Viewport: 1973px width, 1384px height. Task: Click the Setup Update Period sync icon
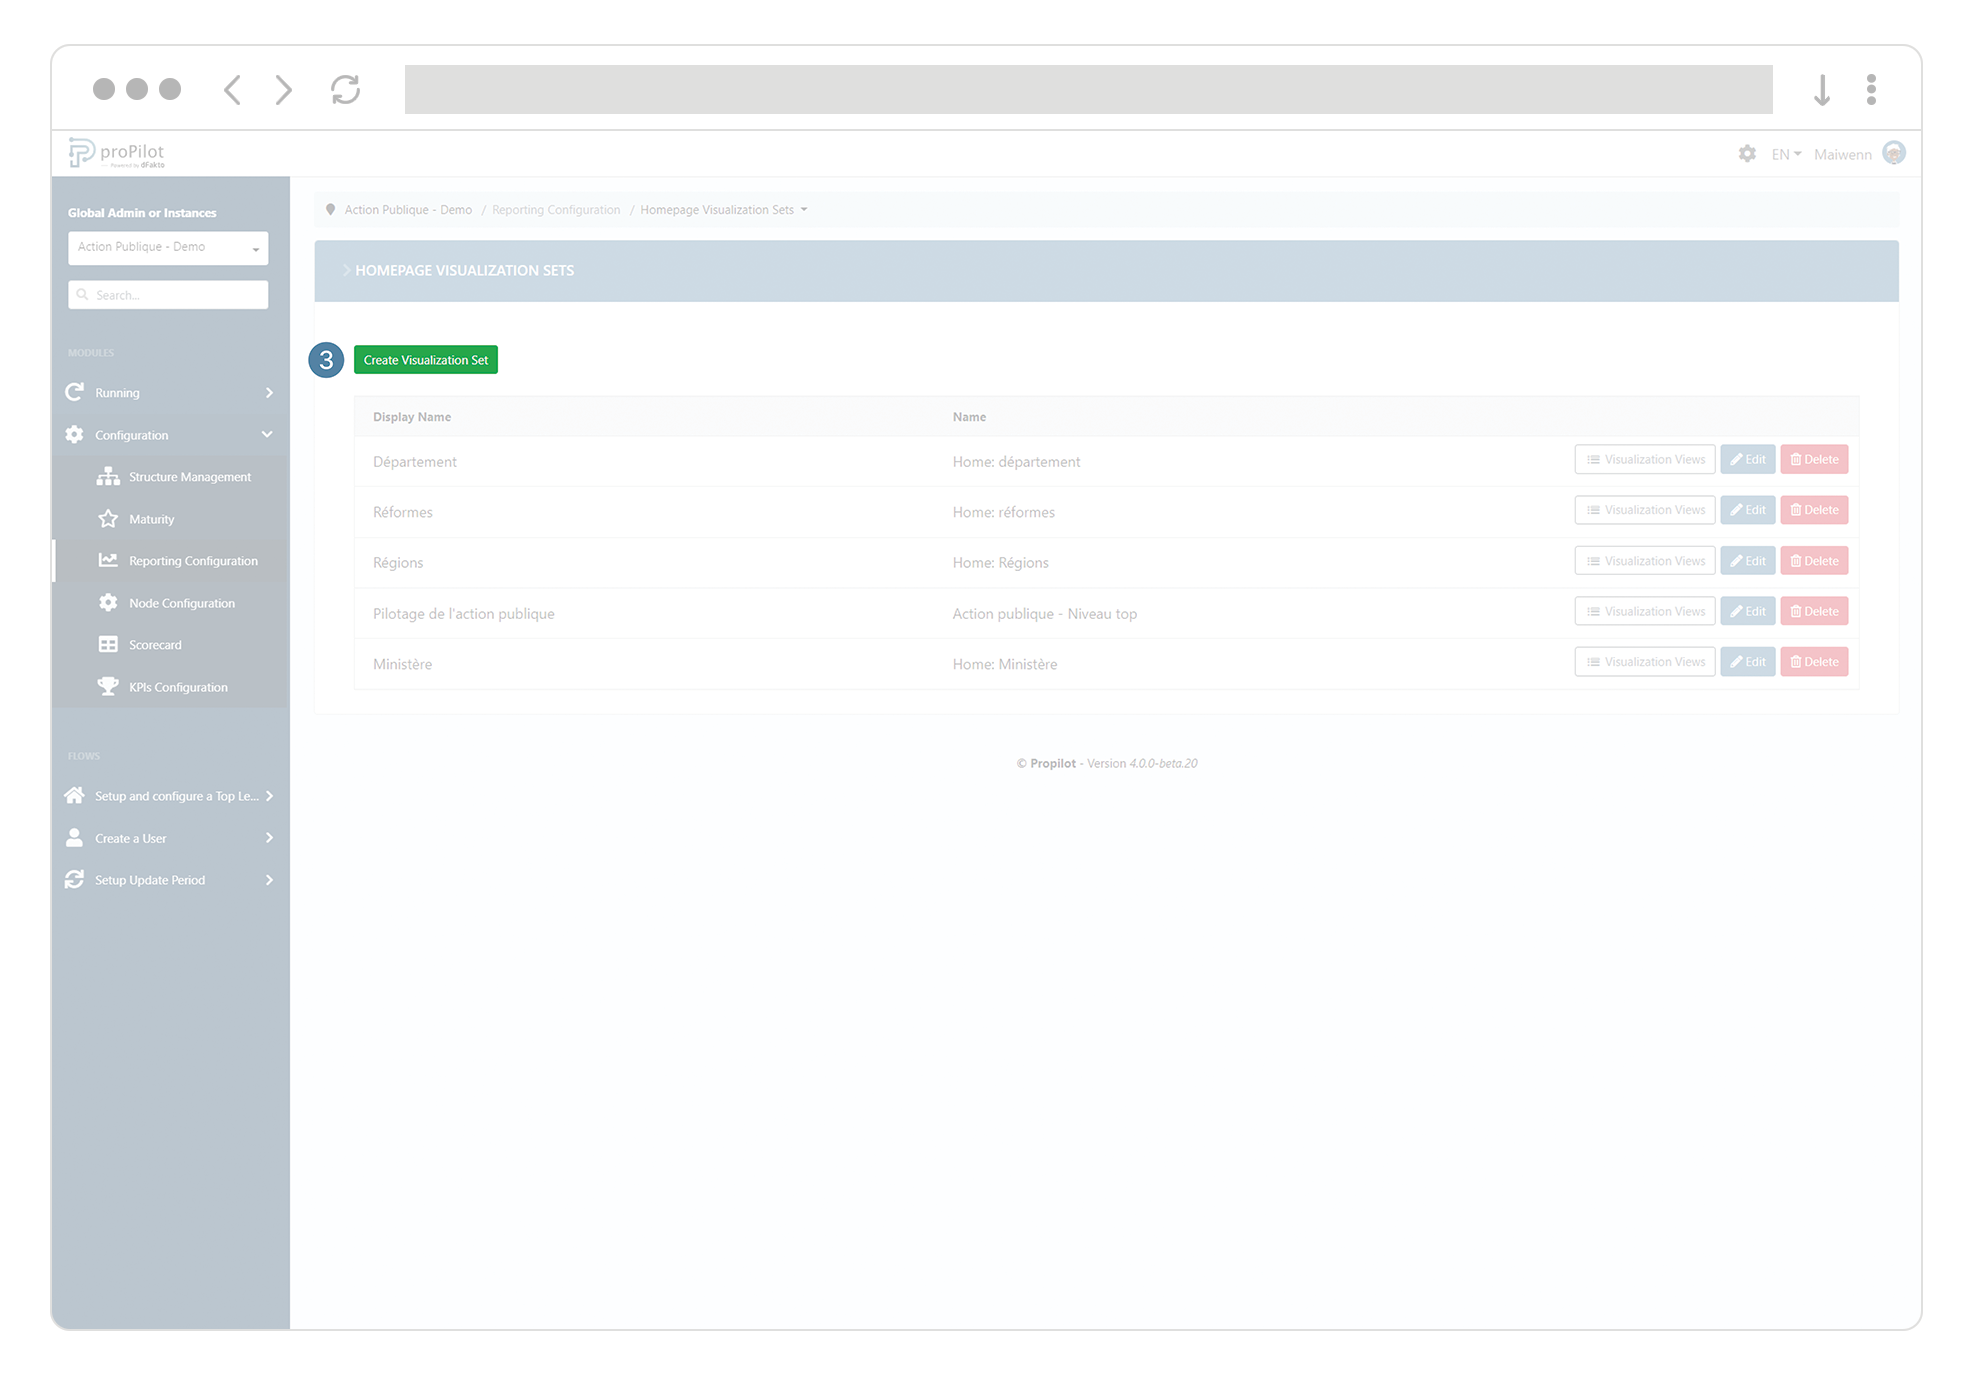[x=74, y=879]
